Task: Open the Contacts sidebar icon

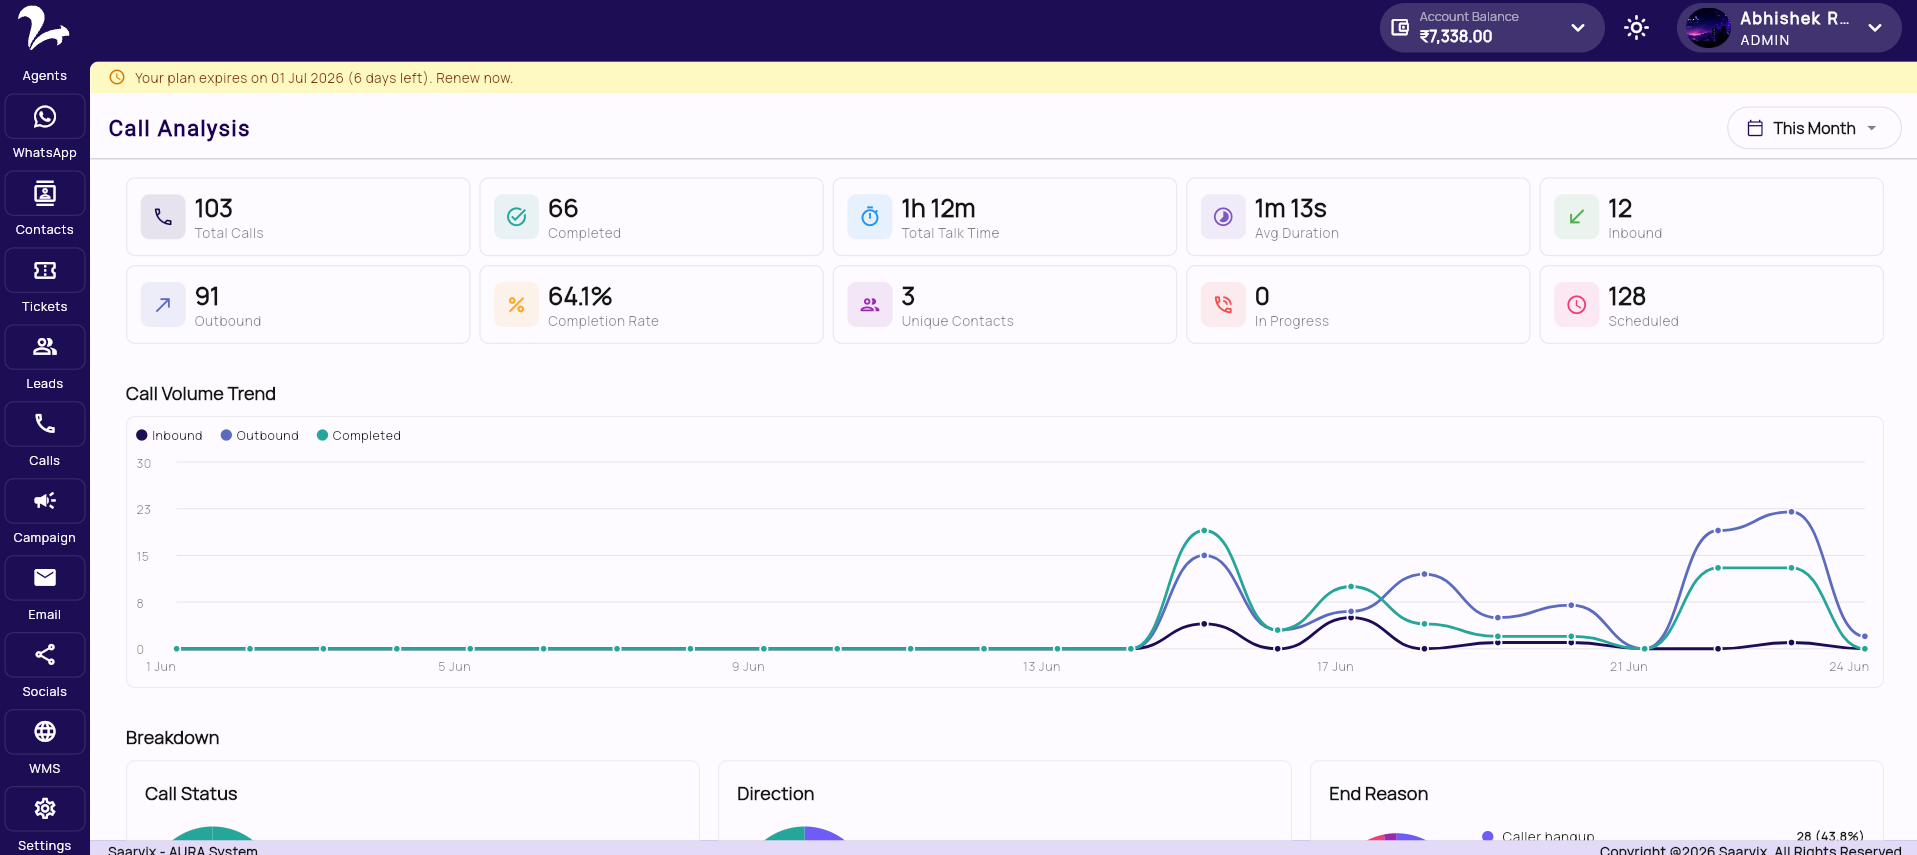Action: click(x=45, y=194)
